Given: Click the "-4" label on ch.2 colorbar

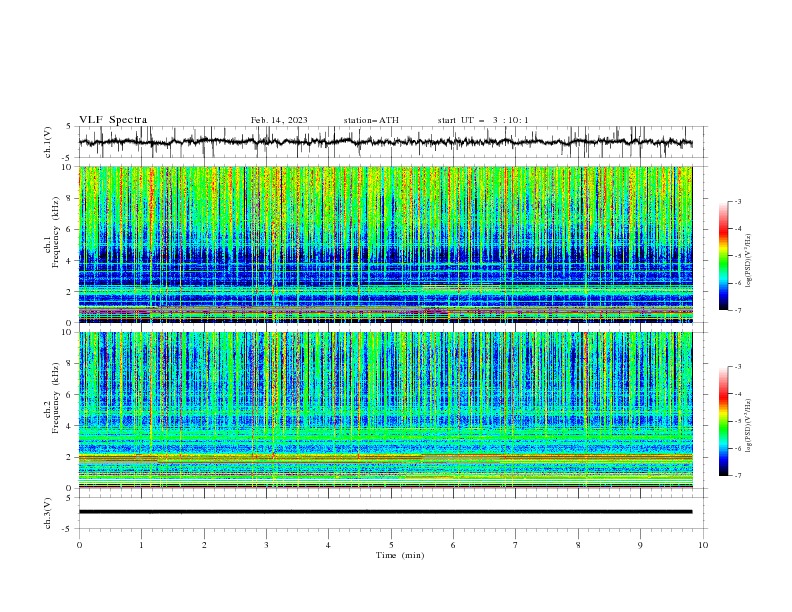Looking at the screenshot, I should click(738, 394).
